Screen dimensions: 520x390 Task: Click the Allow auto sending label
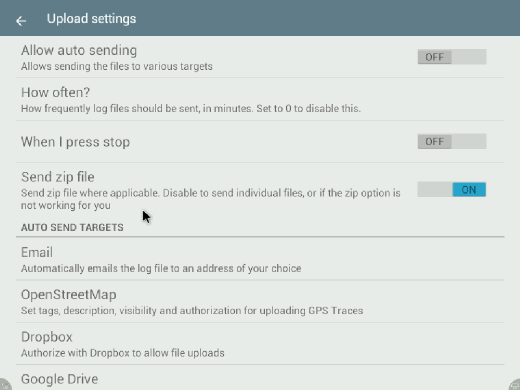click(x=79, y=50)
